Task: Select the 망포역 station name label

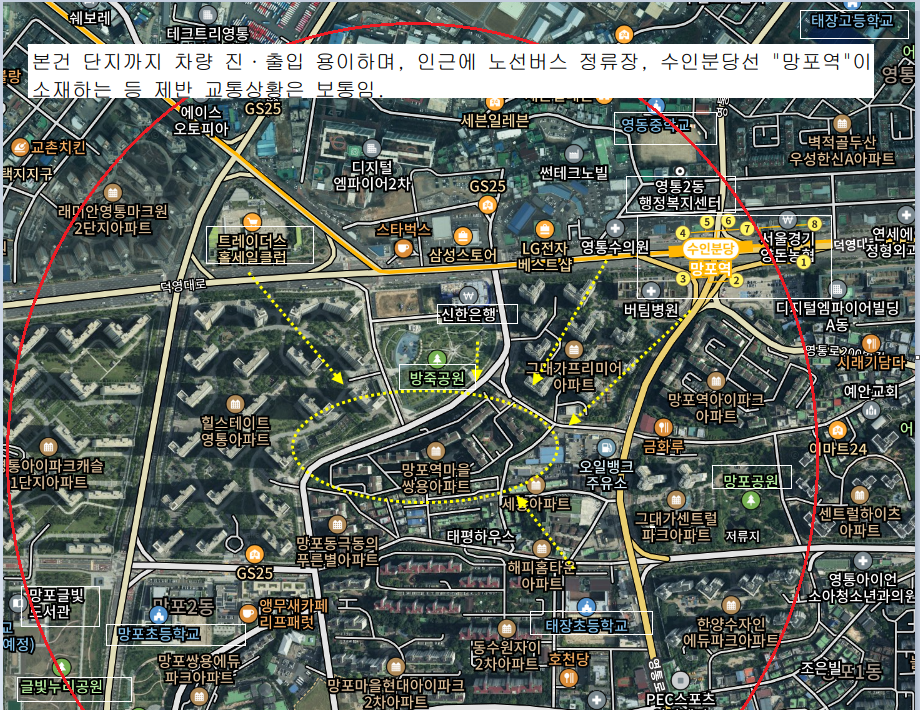Action: pyautogui.click(x=711, y=269)
